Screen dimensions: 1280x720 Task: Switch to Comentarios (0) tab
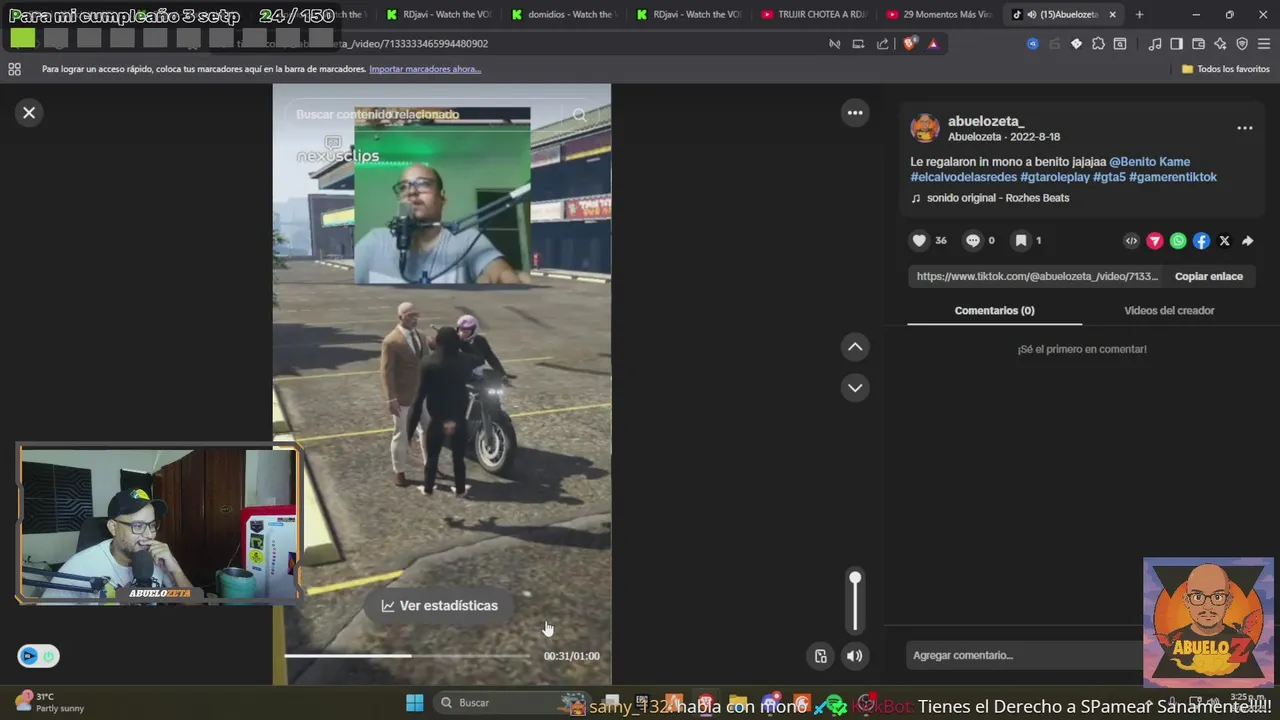click(994, 311)
